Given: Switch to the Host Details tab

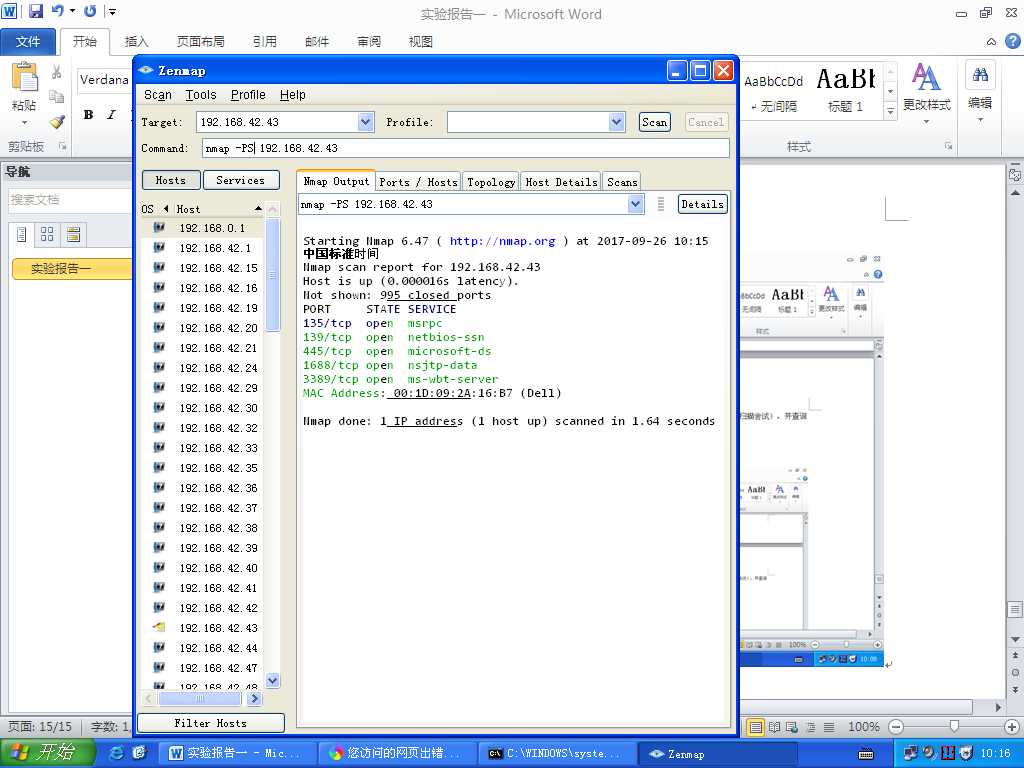Looking at the screenshot, I should tap(561, 182).
